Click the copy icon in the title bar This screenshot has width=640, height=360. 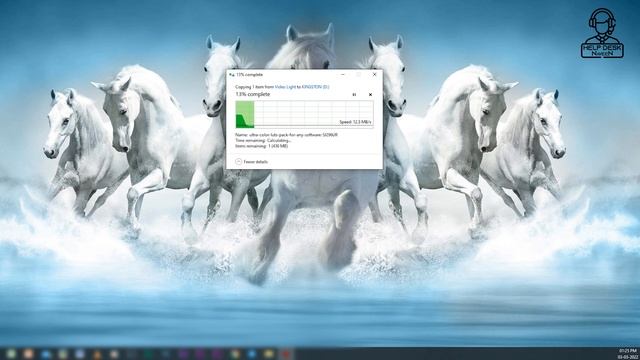[x=231, y=75]
